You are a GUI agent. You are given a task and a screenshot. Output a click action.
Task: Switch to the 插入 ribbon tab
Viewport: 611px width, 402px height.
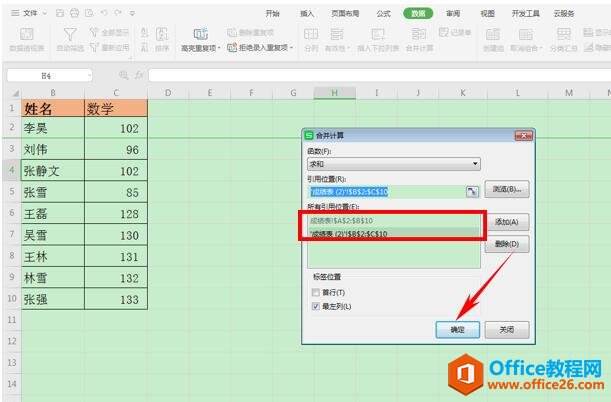coord(307,14)
